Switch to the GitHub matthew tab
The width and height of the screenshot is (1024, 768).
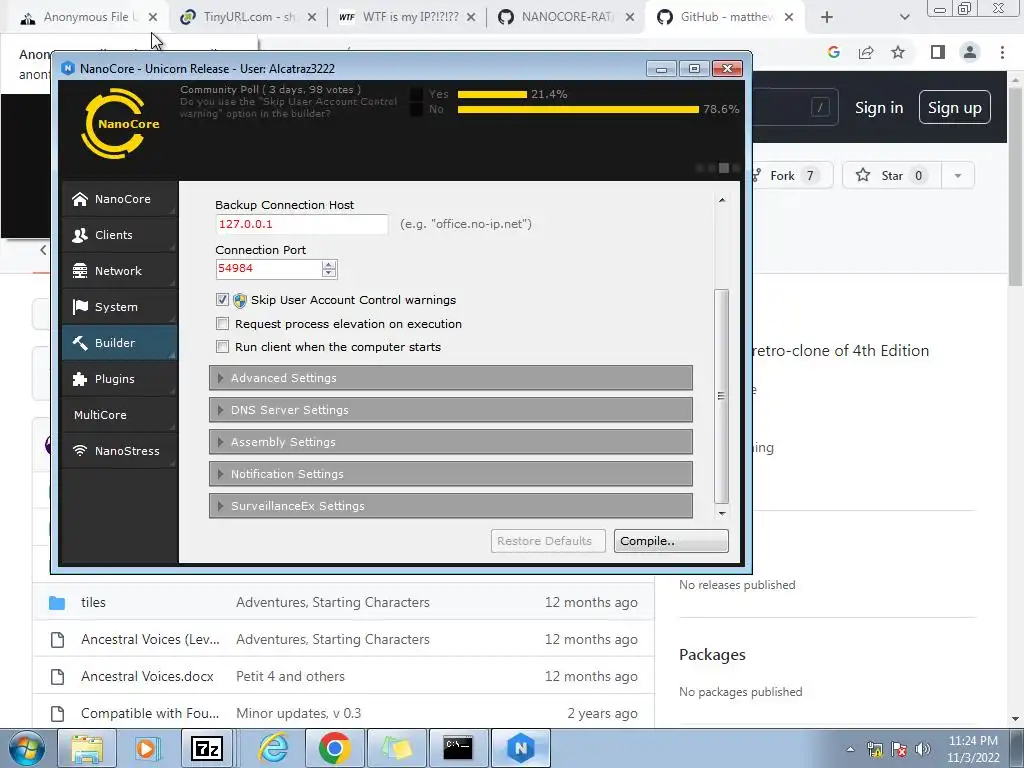[x=726, y=17]
